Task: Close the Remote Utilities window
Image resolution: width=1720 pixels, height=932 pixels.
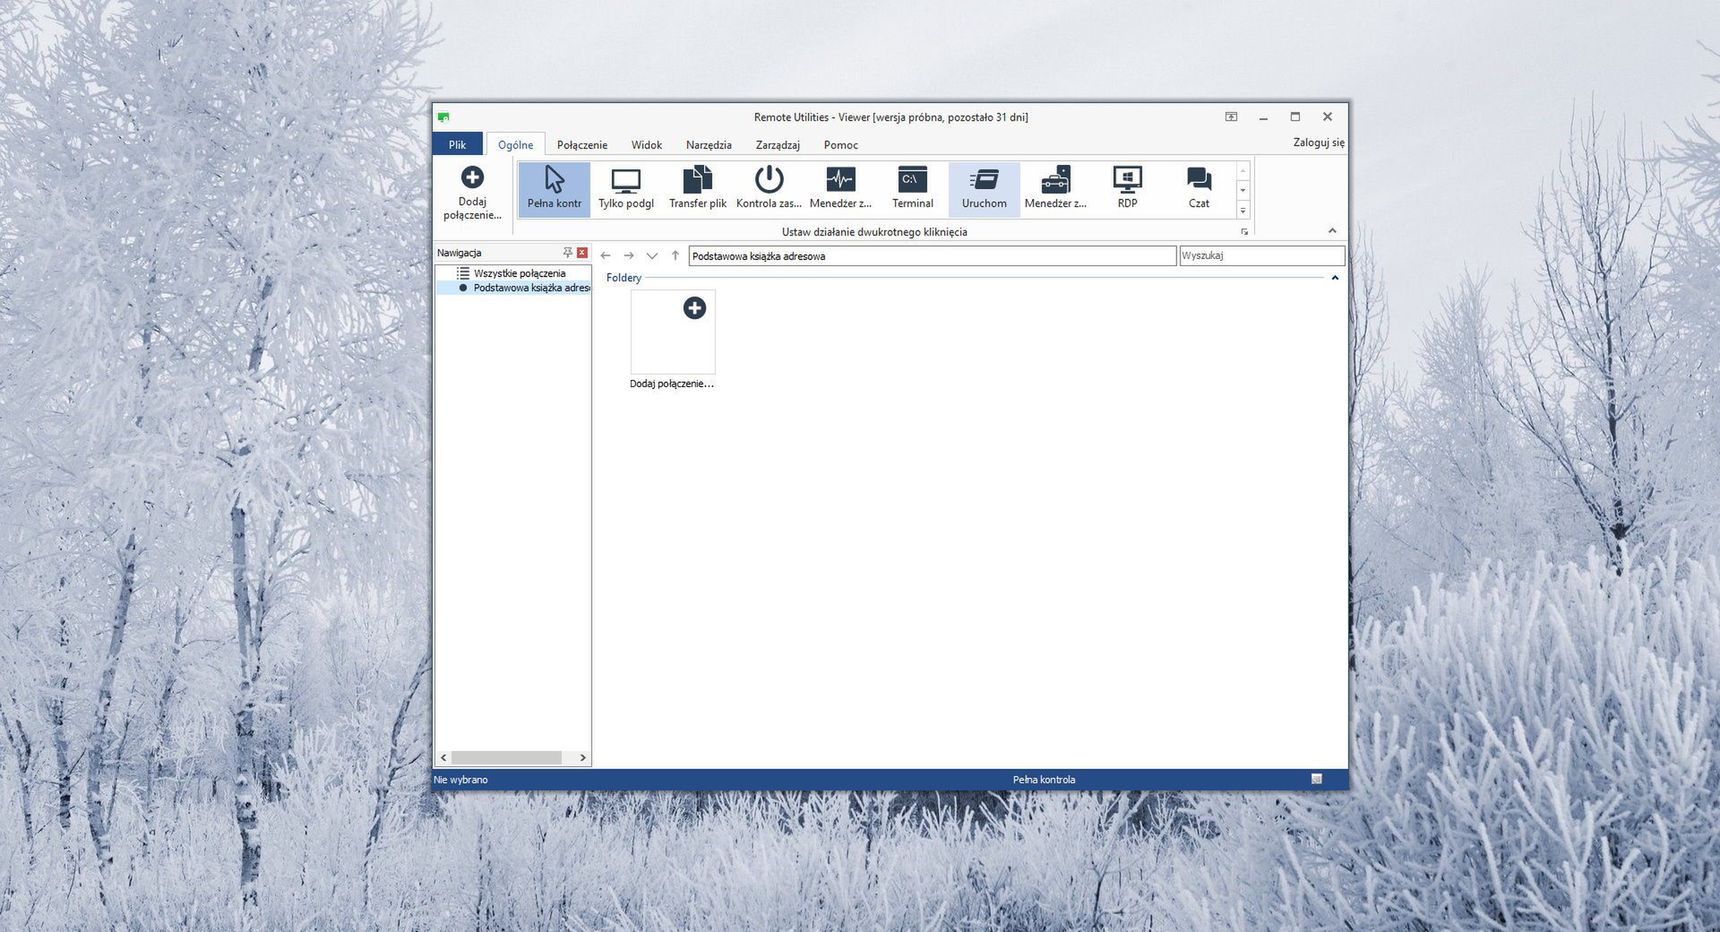Action: [x=1328, y=117]
